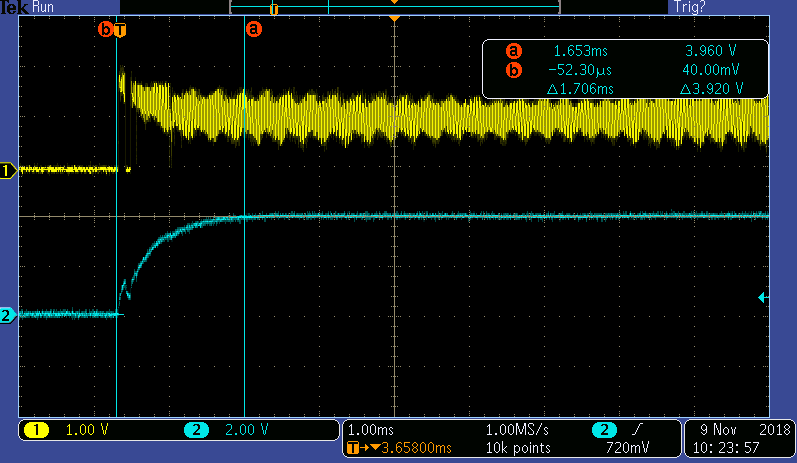Toggle the cyan channel 2 badge
Viewport: 797px width, 463px height.
[x=196, y=430]
